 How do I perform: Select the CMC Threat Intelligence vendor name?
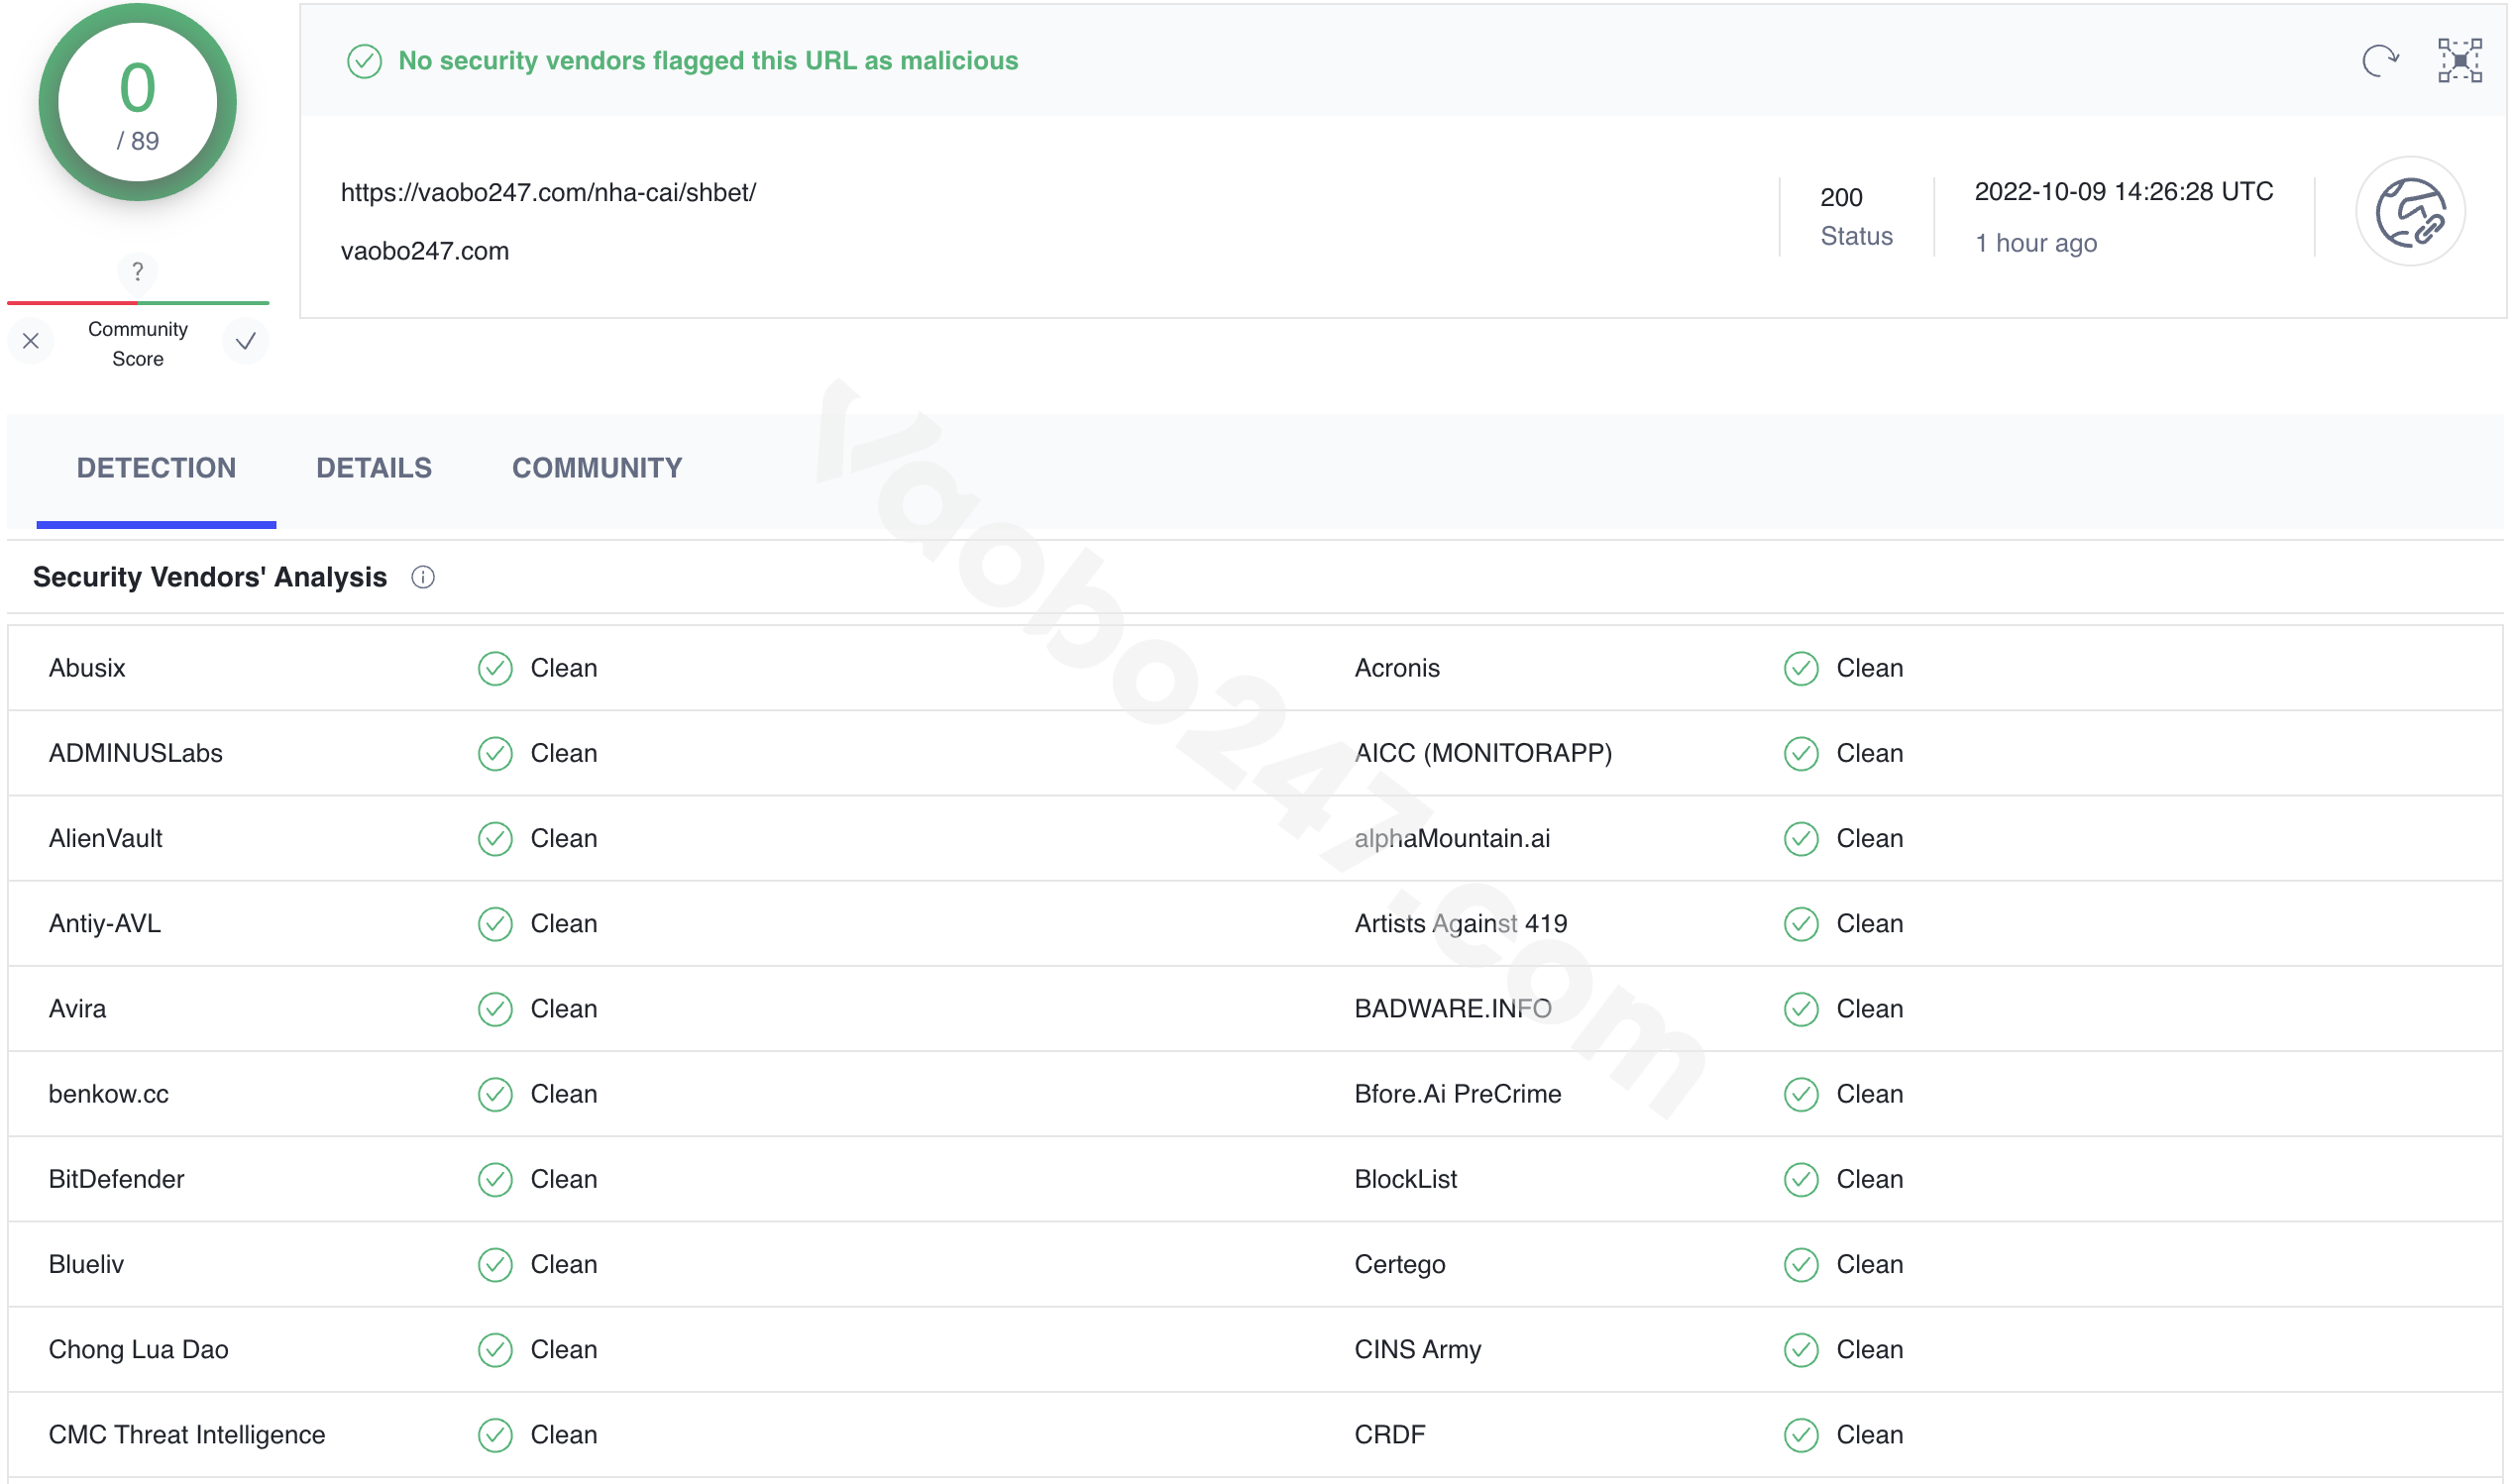tap(187, 1434)
